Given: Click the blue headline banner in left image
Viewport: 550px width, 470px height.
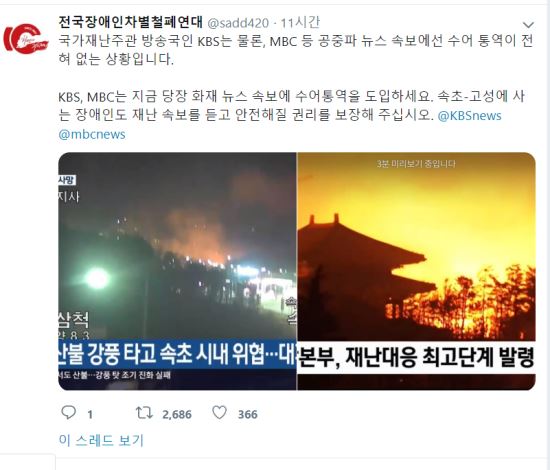Looking at the screenshot, I should pos(177,355).
